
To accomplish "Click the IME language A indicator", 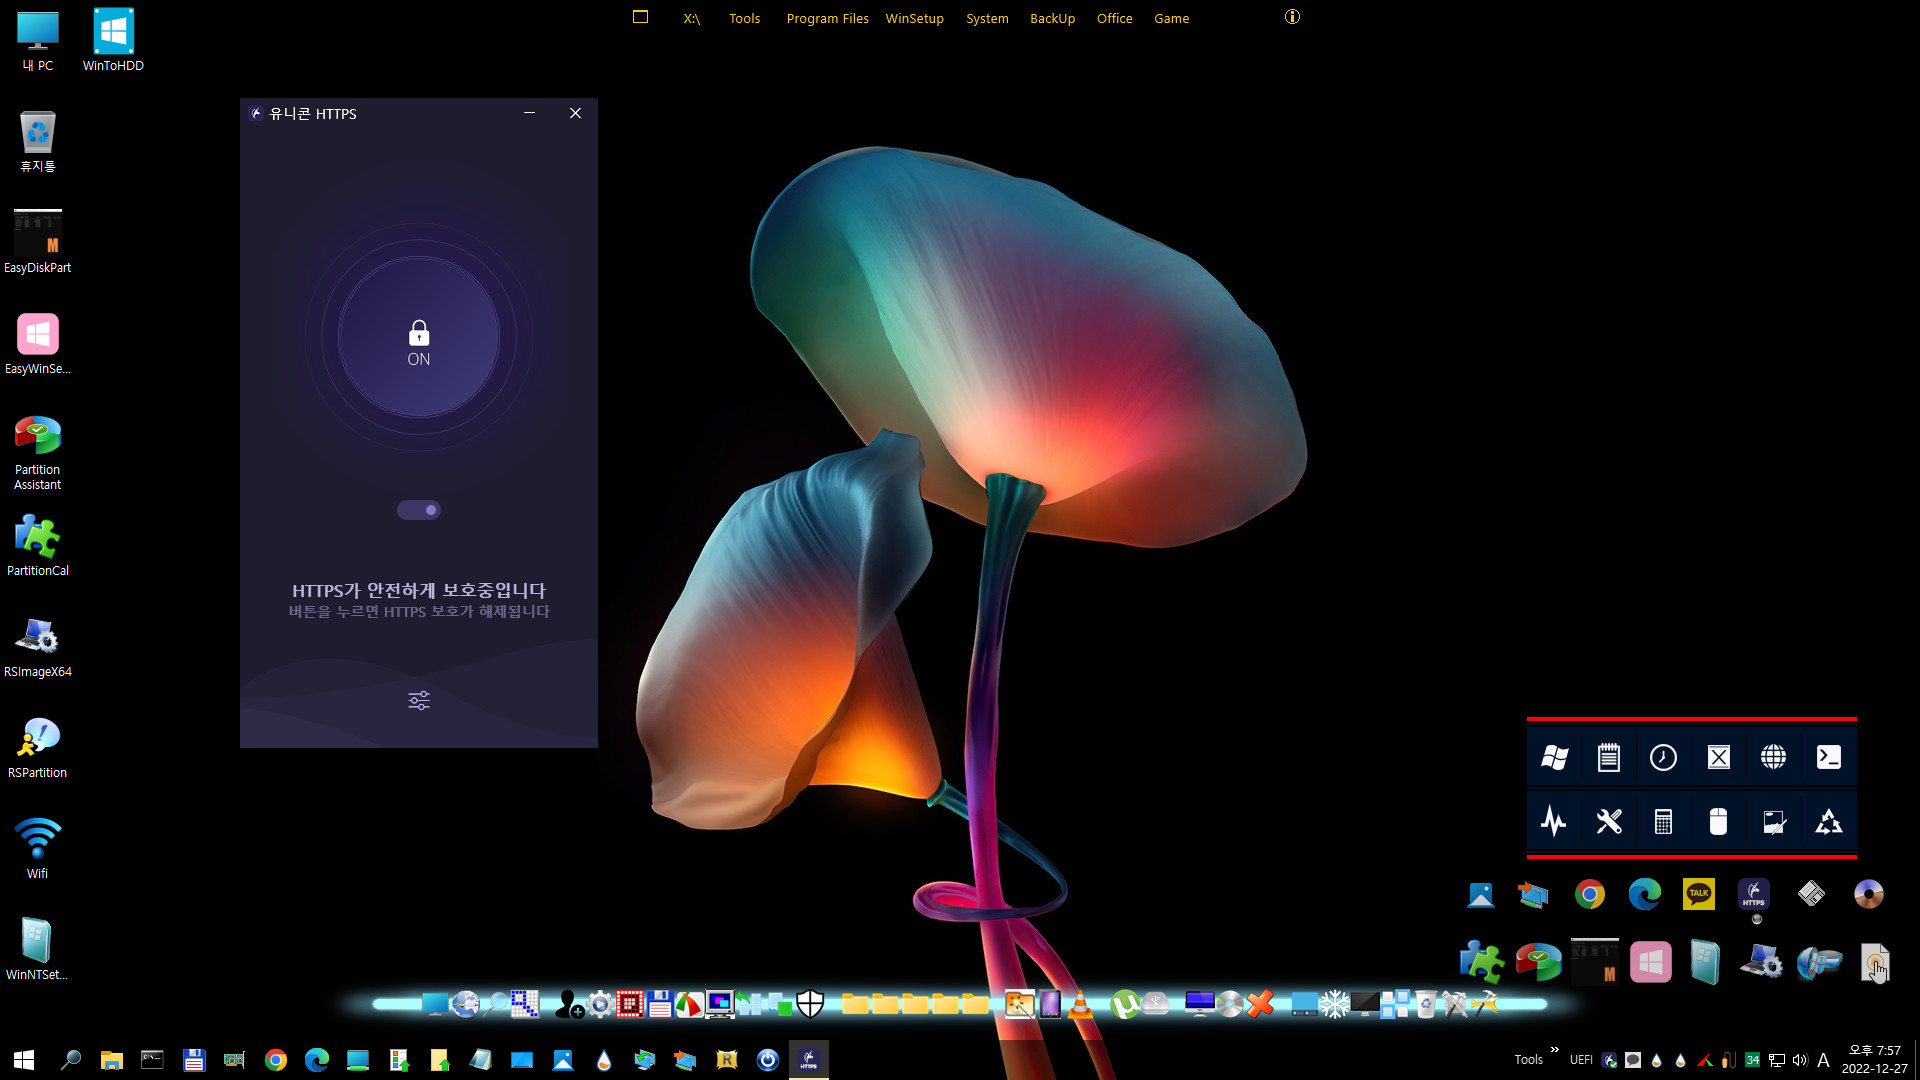I will 1823,1060.
